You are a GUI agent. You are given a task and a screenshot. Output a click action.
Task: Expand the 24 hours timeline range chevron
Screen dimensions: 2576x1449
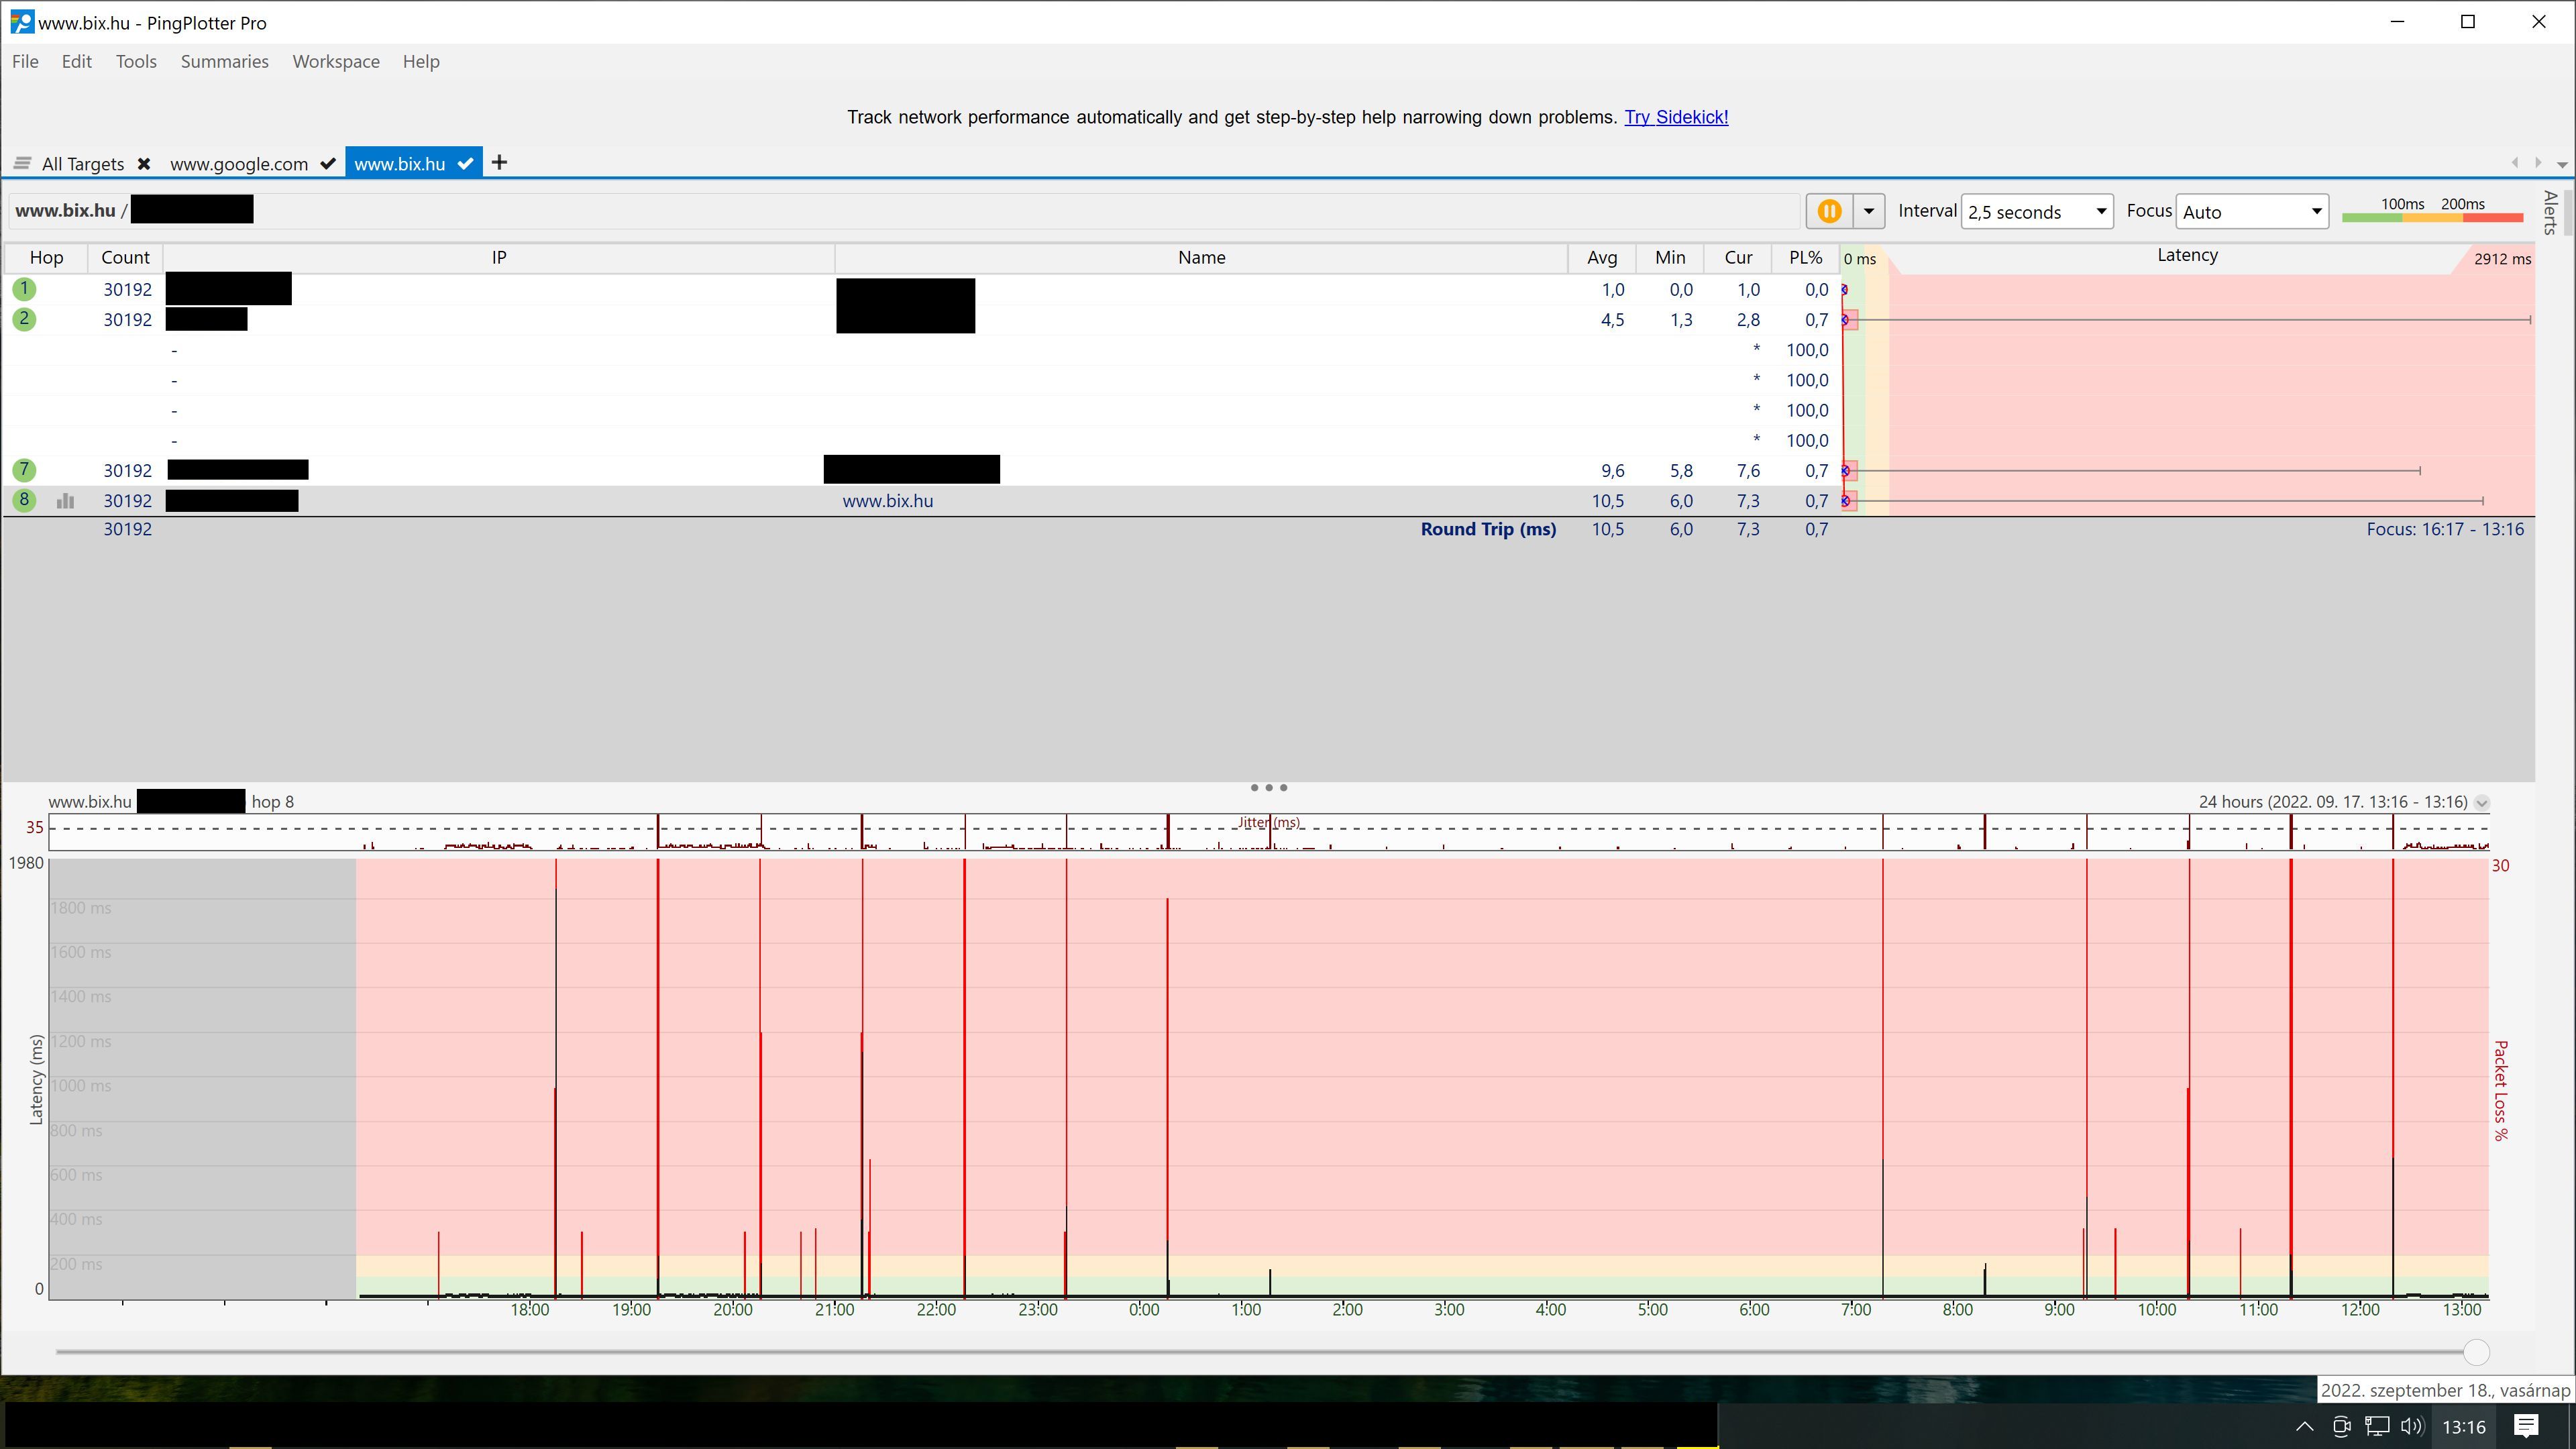[x=2481, y=803]
